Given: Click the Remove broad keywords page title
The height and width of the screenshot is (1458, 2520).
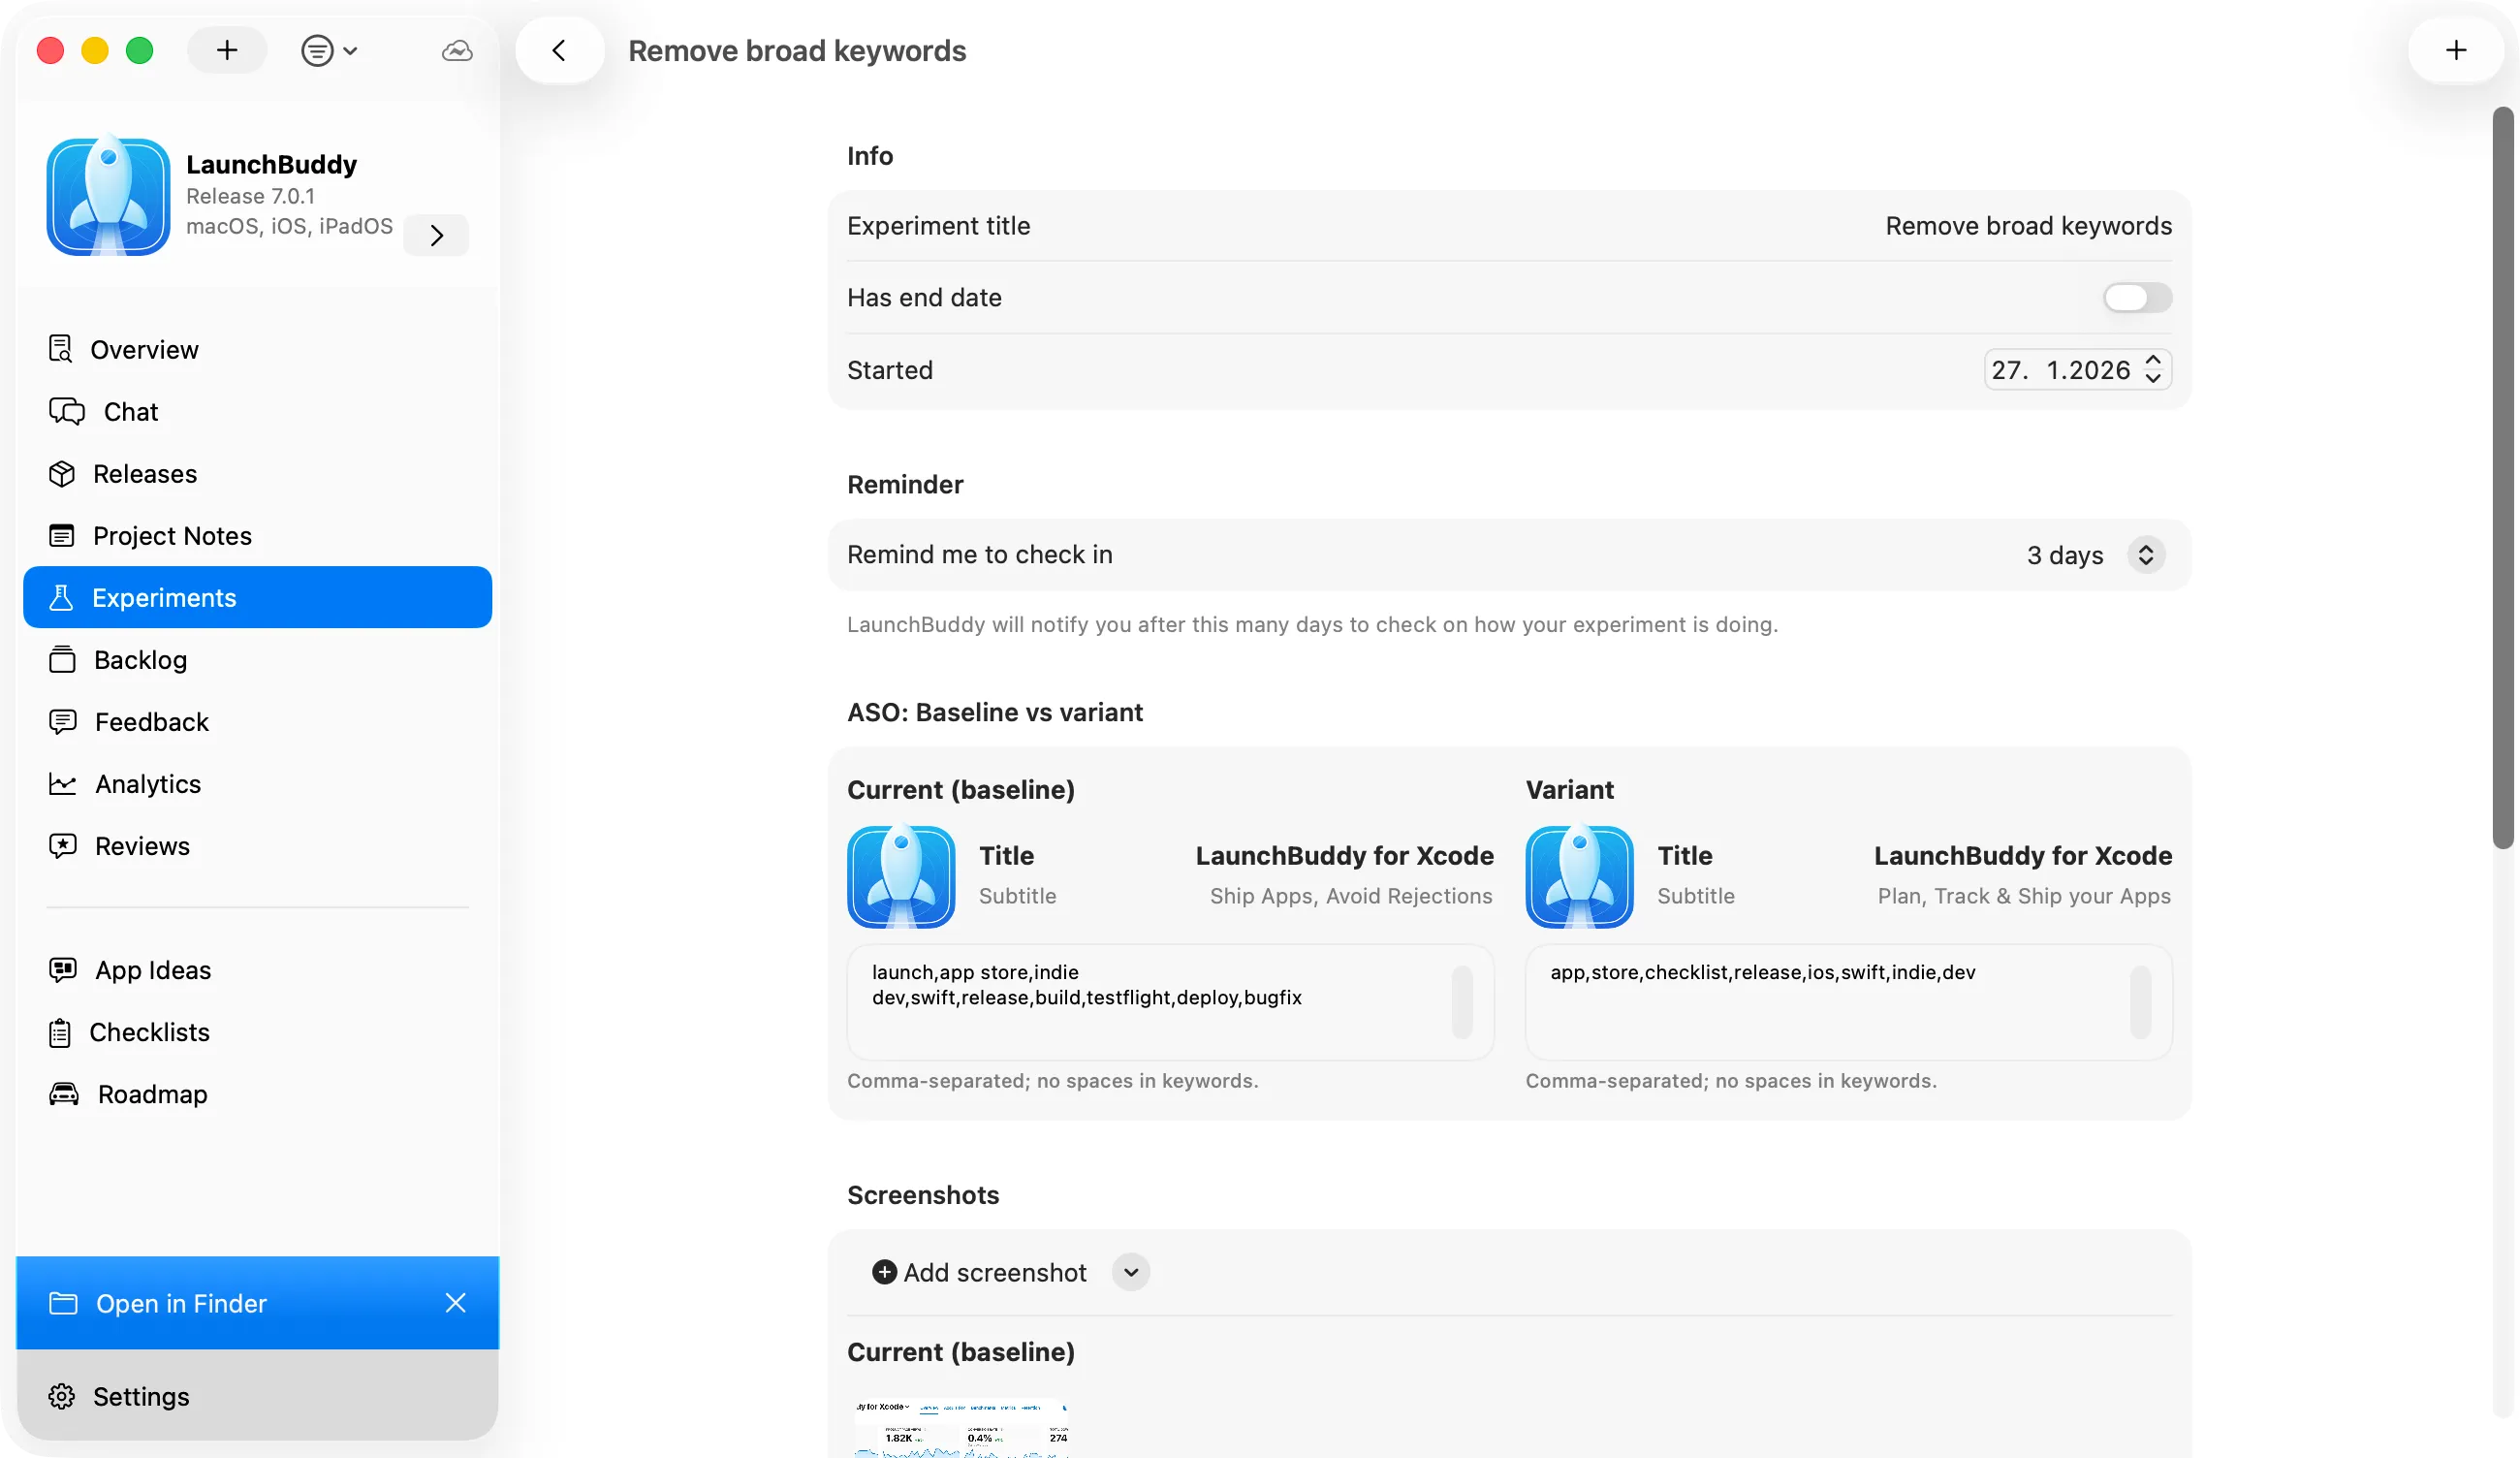Looking at the screenshot, I should [x=796, y=50].
